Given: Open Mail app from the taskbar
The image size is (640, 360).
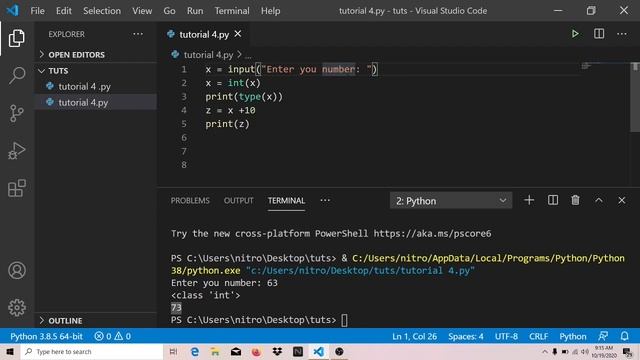Looking at the screenshot, I should coord(236,352).
